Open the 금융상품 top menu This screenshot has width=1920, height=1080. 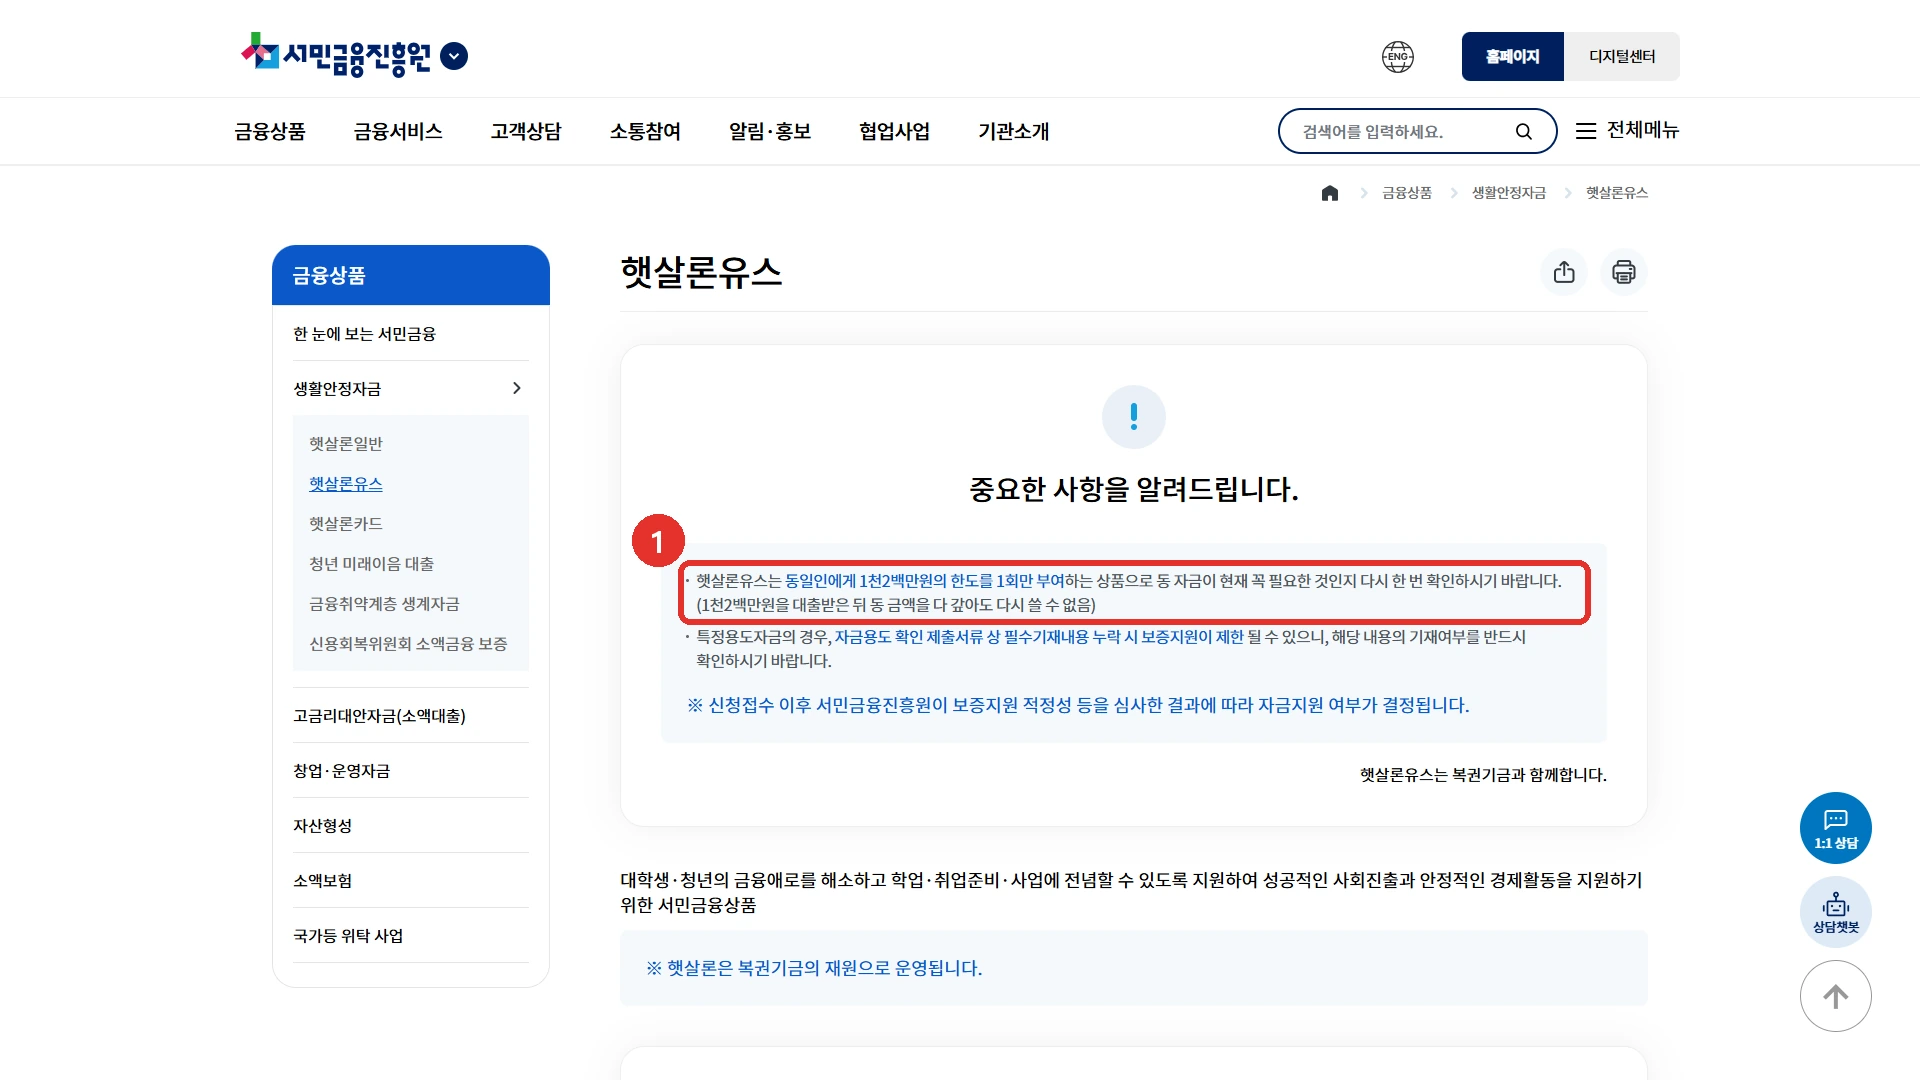click(270, 131)
